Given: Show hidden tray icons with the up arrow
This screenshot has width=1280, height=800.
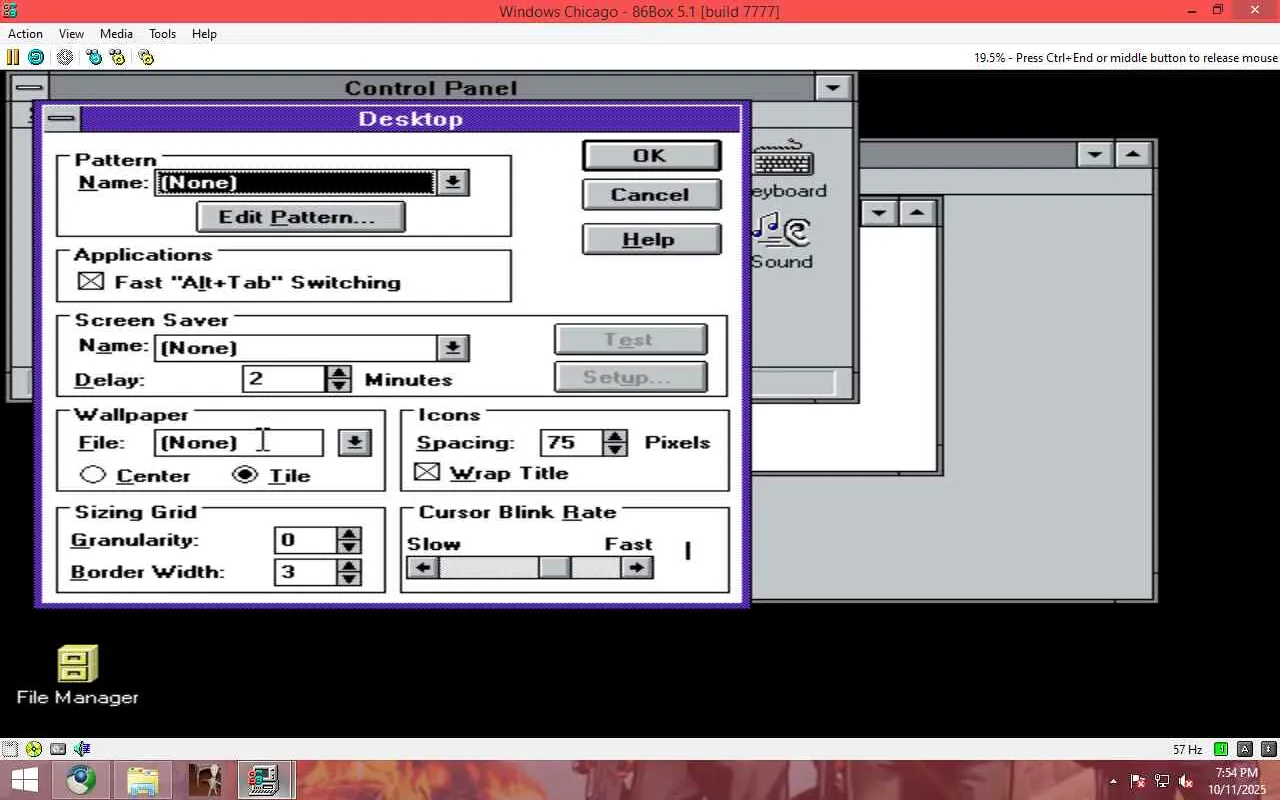Looking at the screenshot, I should pyautogui.click(x=1113, y=781).
